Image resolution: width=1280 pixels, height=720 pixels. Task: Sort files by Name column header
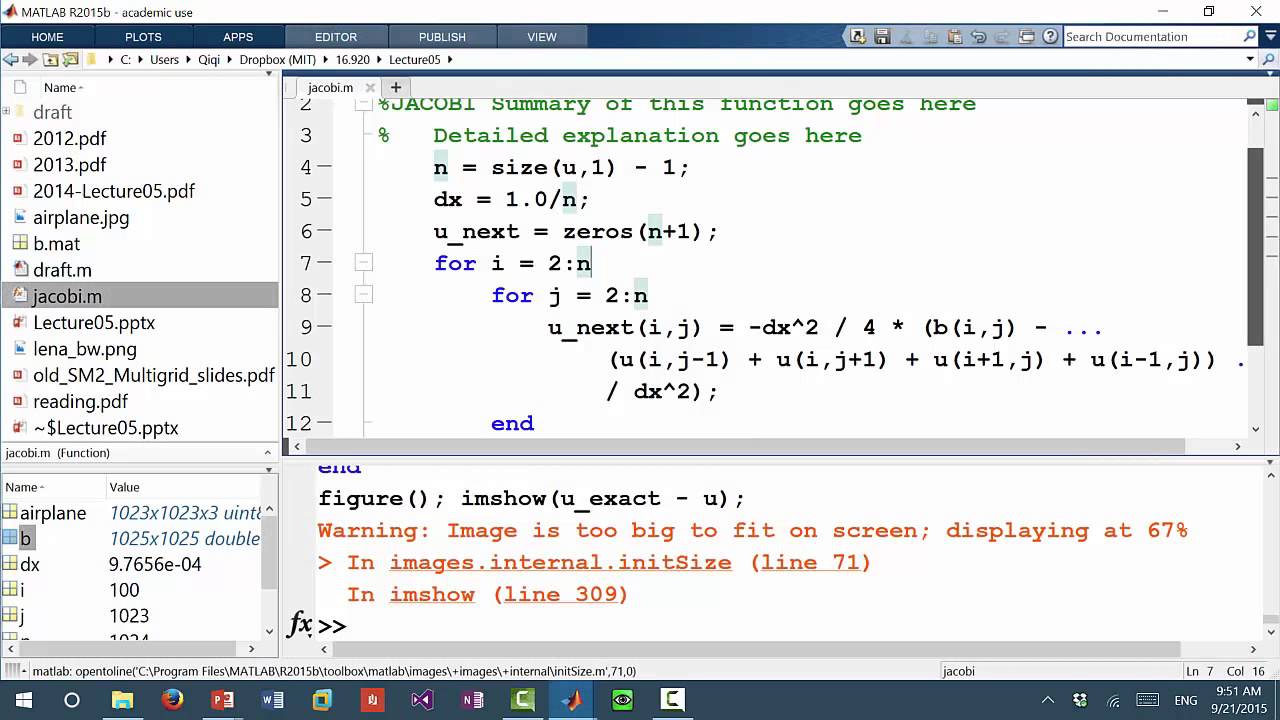62,87
